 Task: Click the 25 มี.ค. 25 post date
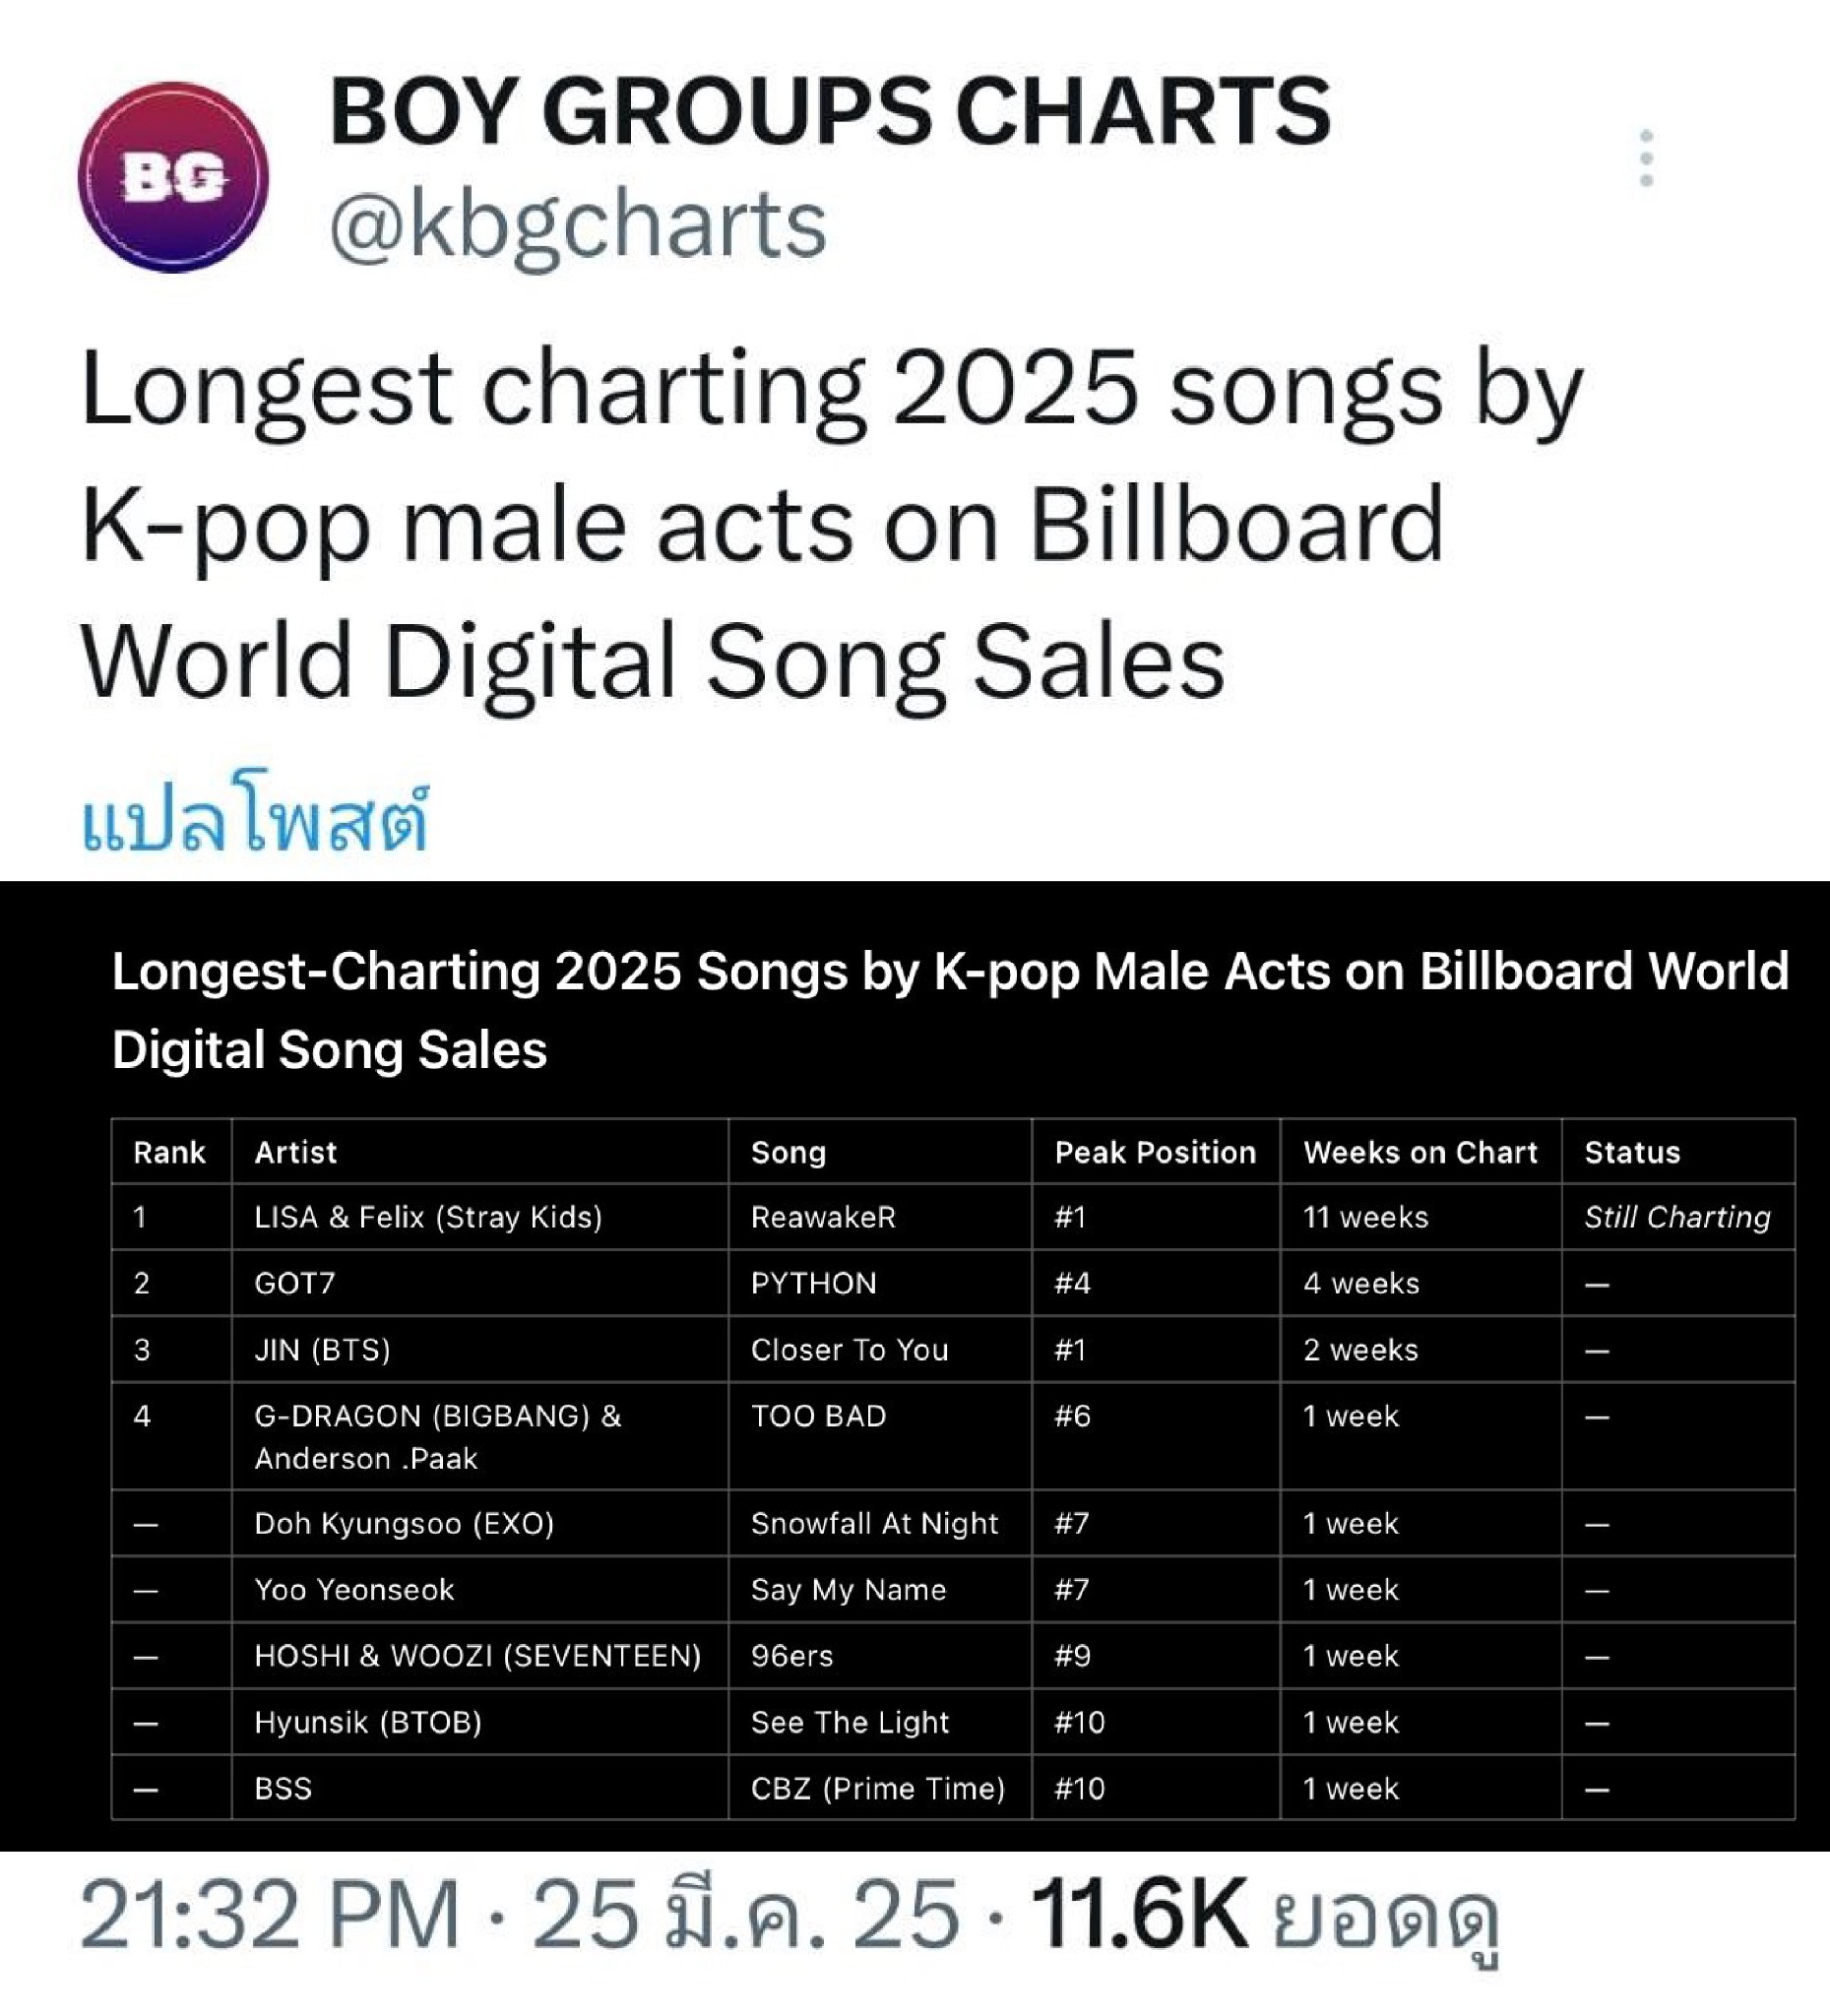pos(746,1914)
